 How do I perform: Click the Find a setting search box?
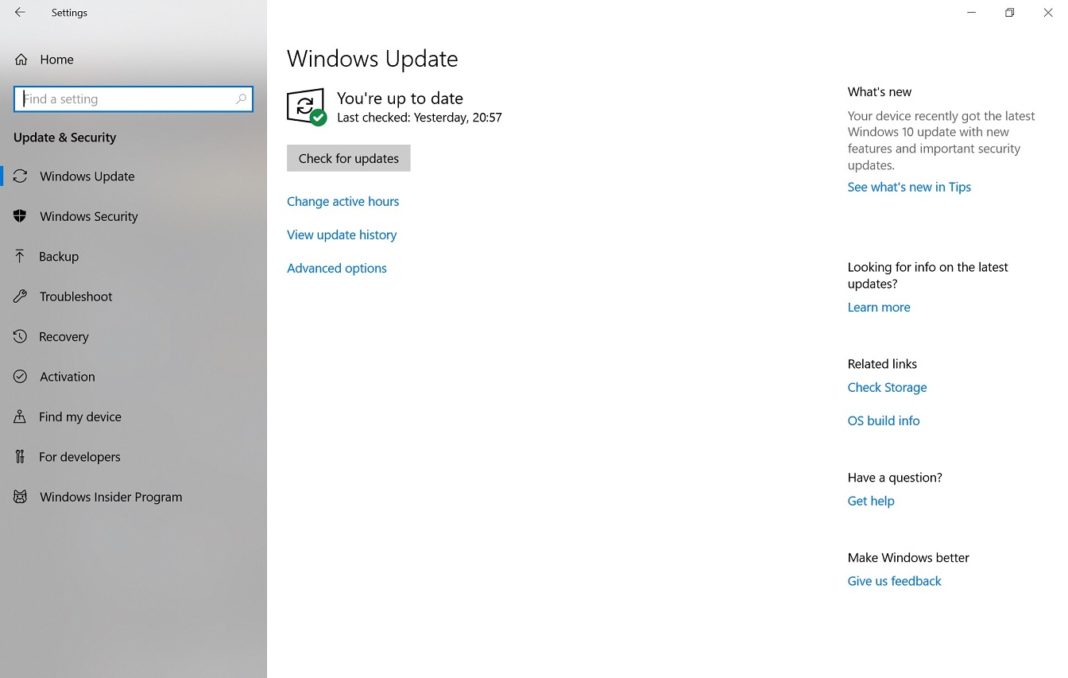(133, 98)
